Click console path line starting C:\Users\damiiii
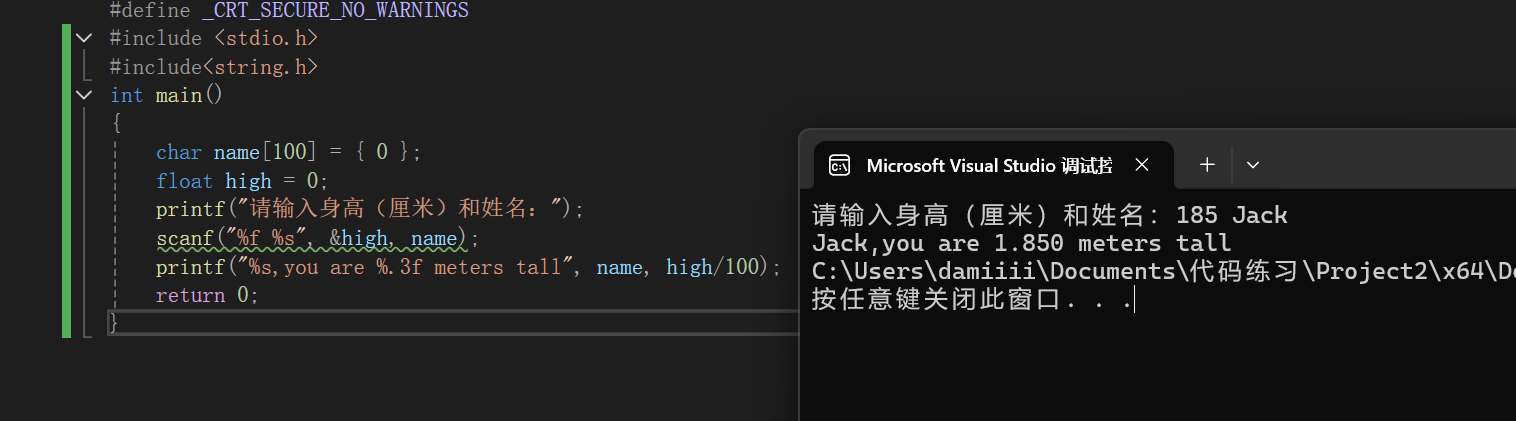 tap(1163, 271)
